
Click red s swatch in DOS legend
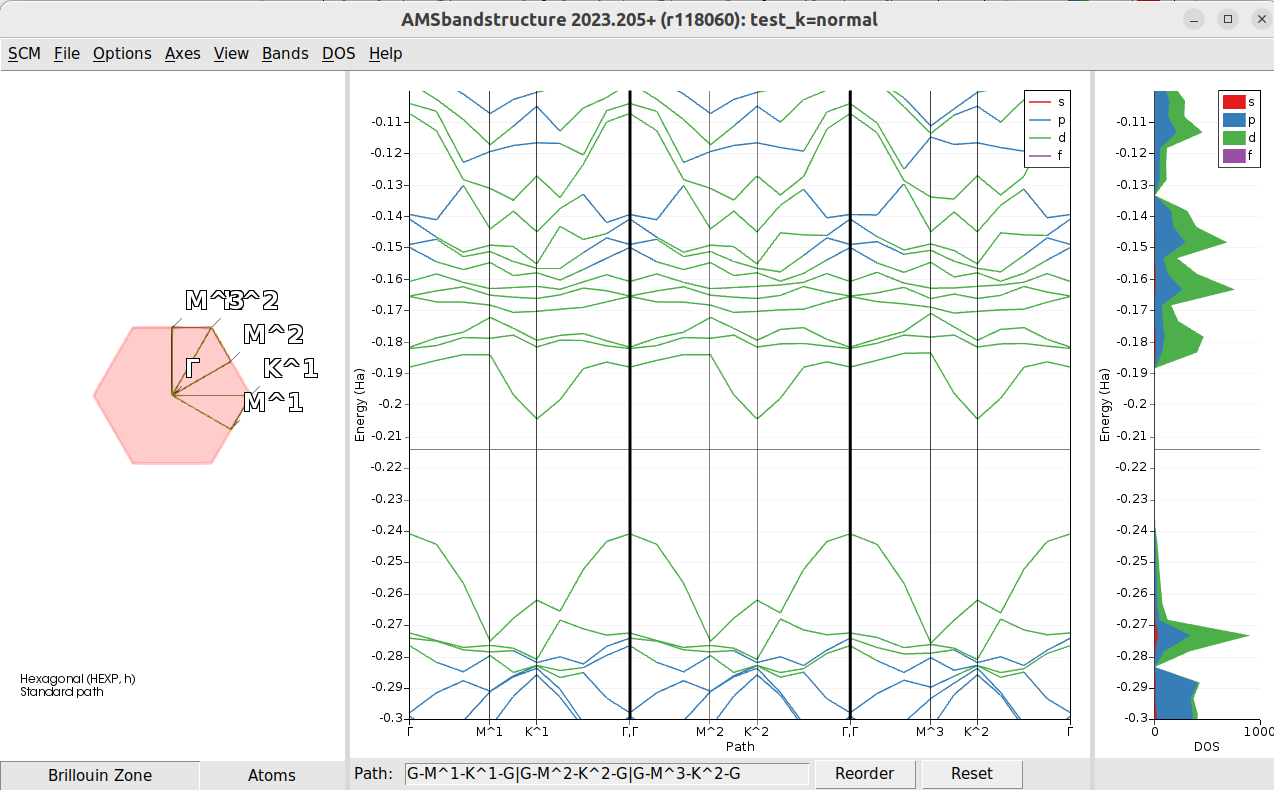click(1234, 102)
